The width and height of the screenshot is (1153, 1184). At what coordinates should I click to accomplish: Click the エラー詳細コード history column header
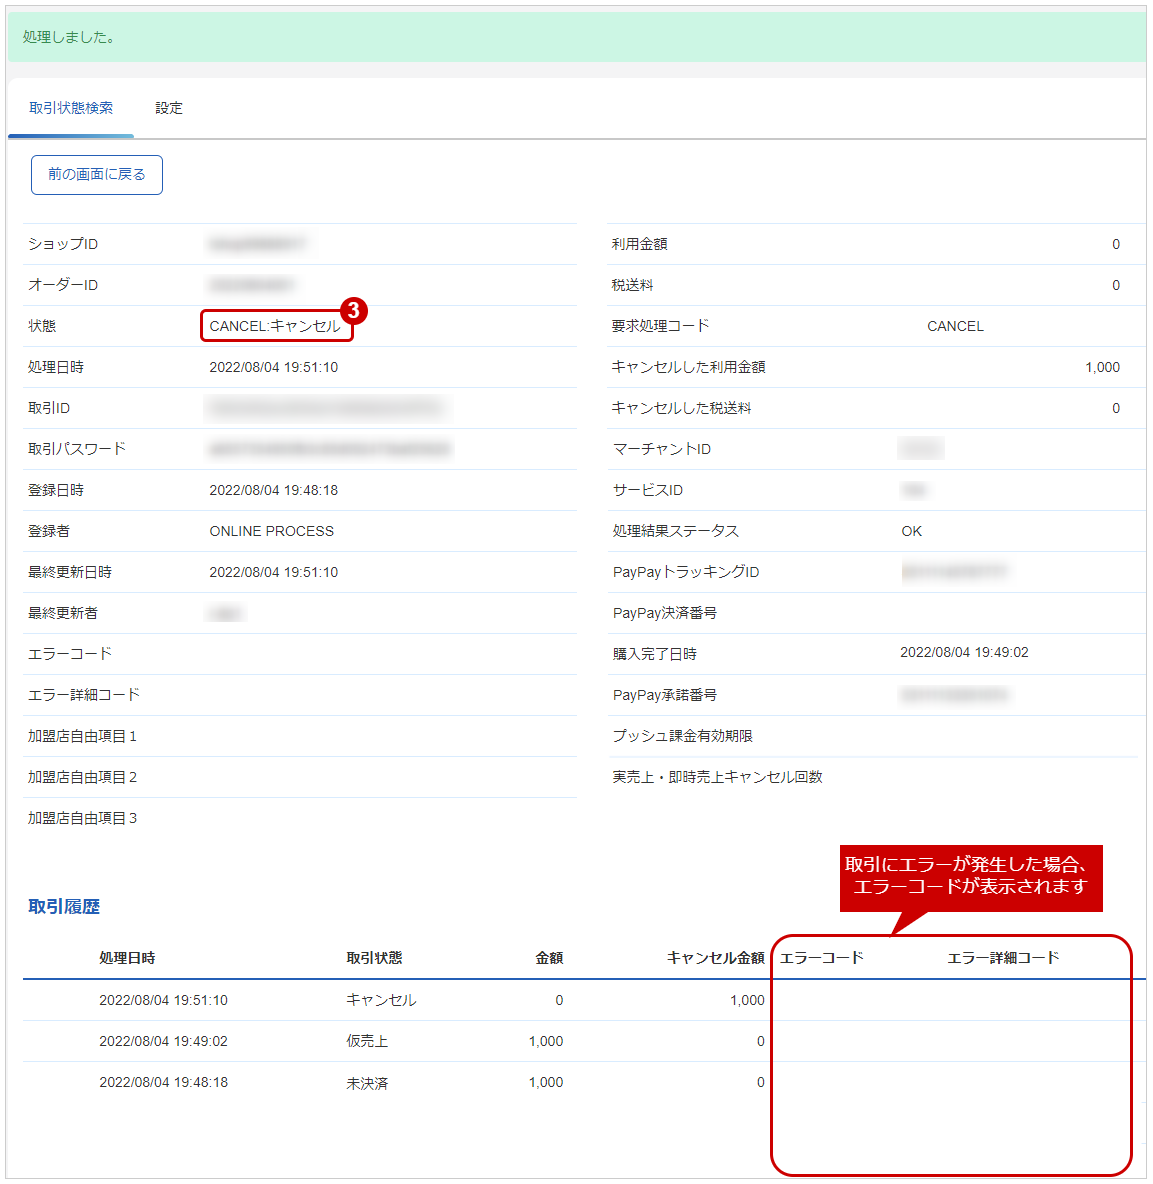pyautogui.click(x=1003, y=957)
